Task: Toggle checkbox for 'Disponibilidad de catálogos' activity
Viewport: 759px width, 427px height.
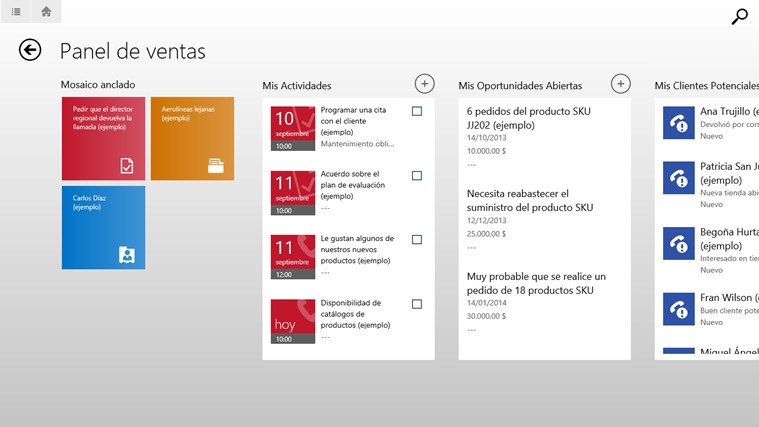Action: [417, 304]
